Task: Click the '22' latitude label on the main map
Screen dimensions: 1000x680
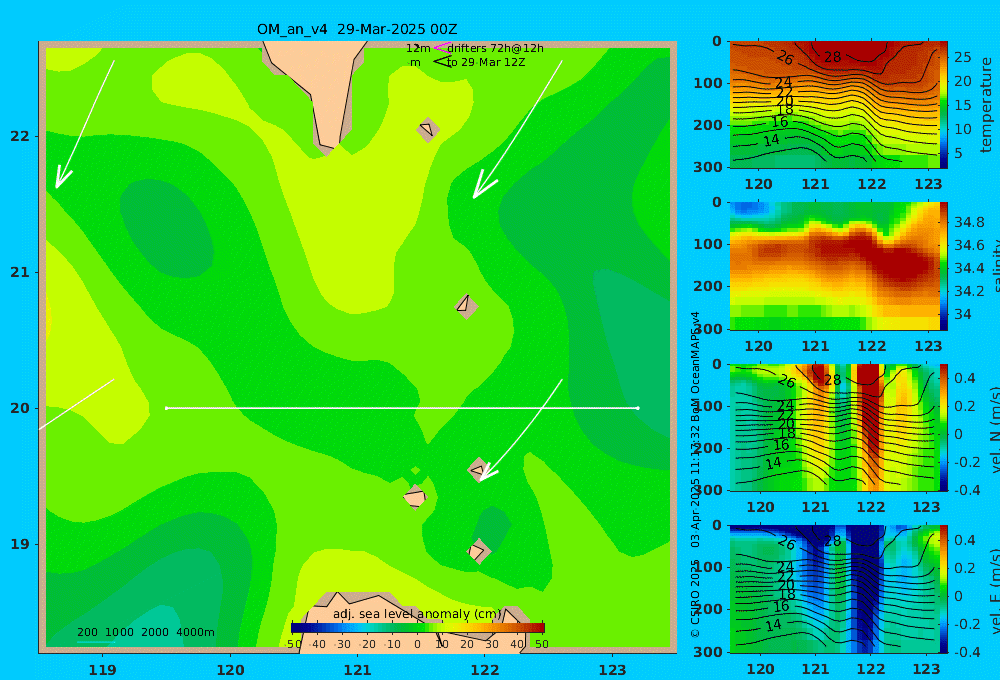Action: tap(20, 136)
